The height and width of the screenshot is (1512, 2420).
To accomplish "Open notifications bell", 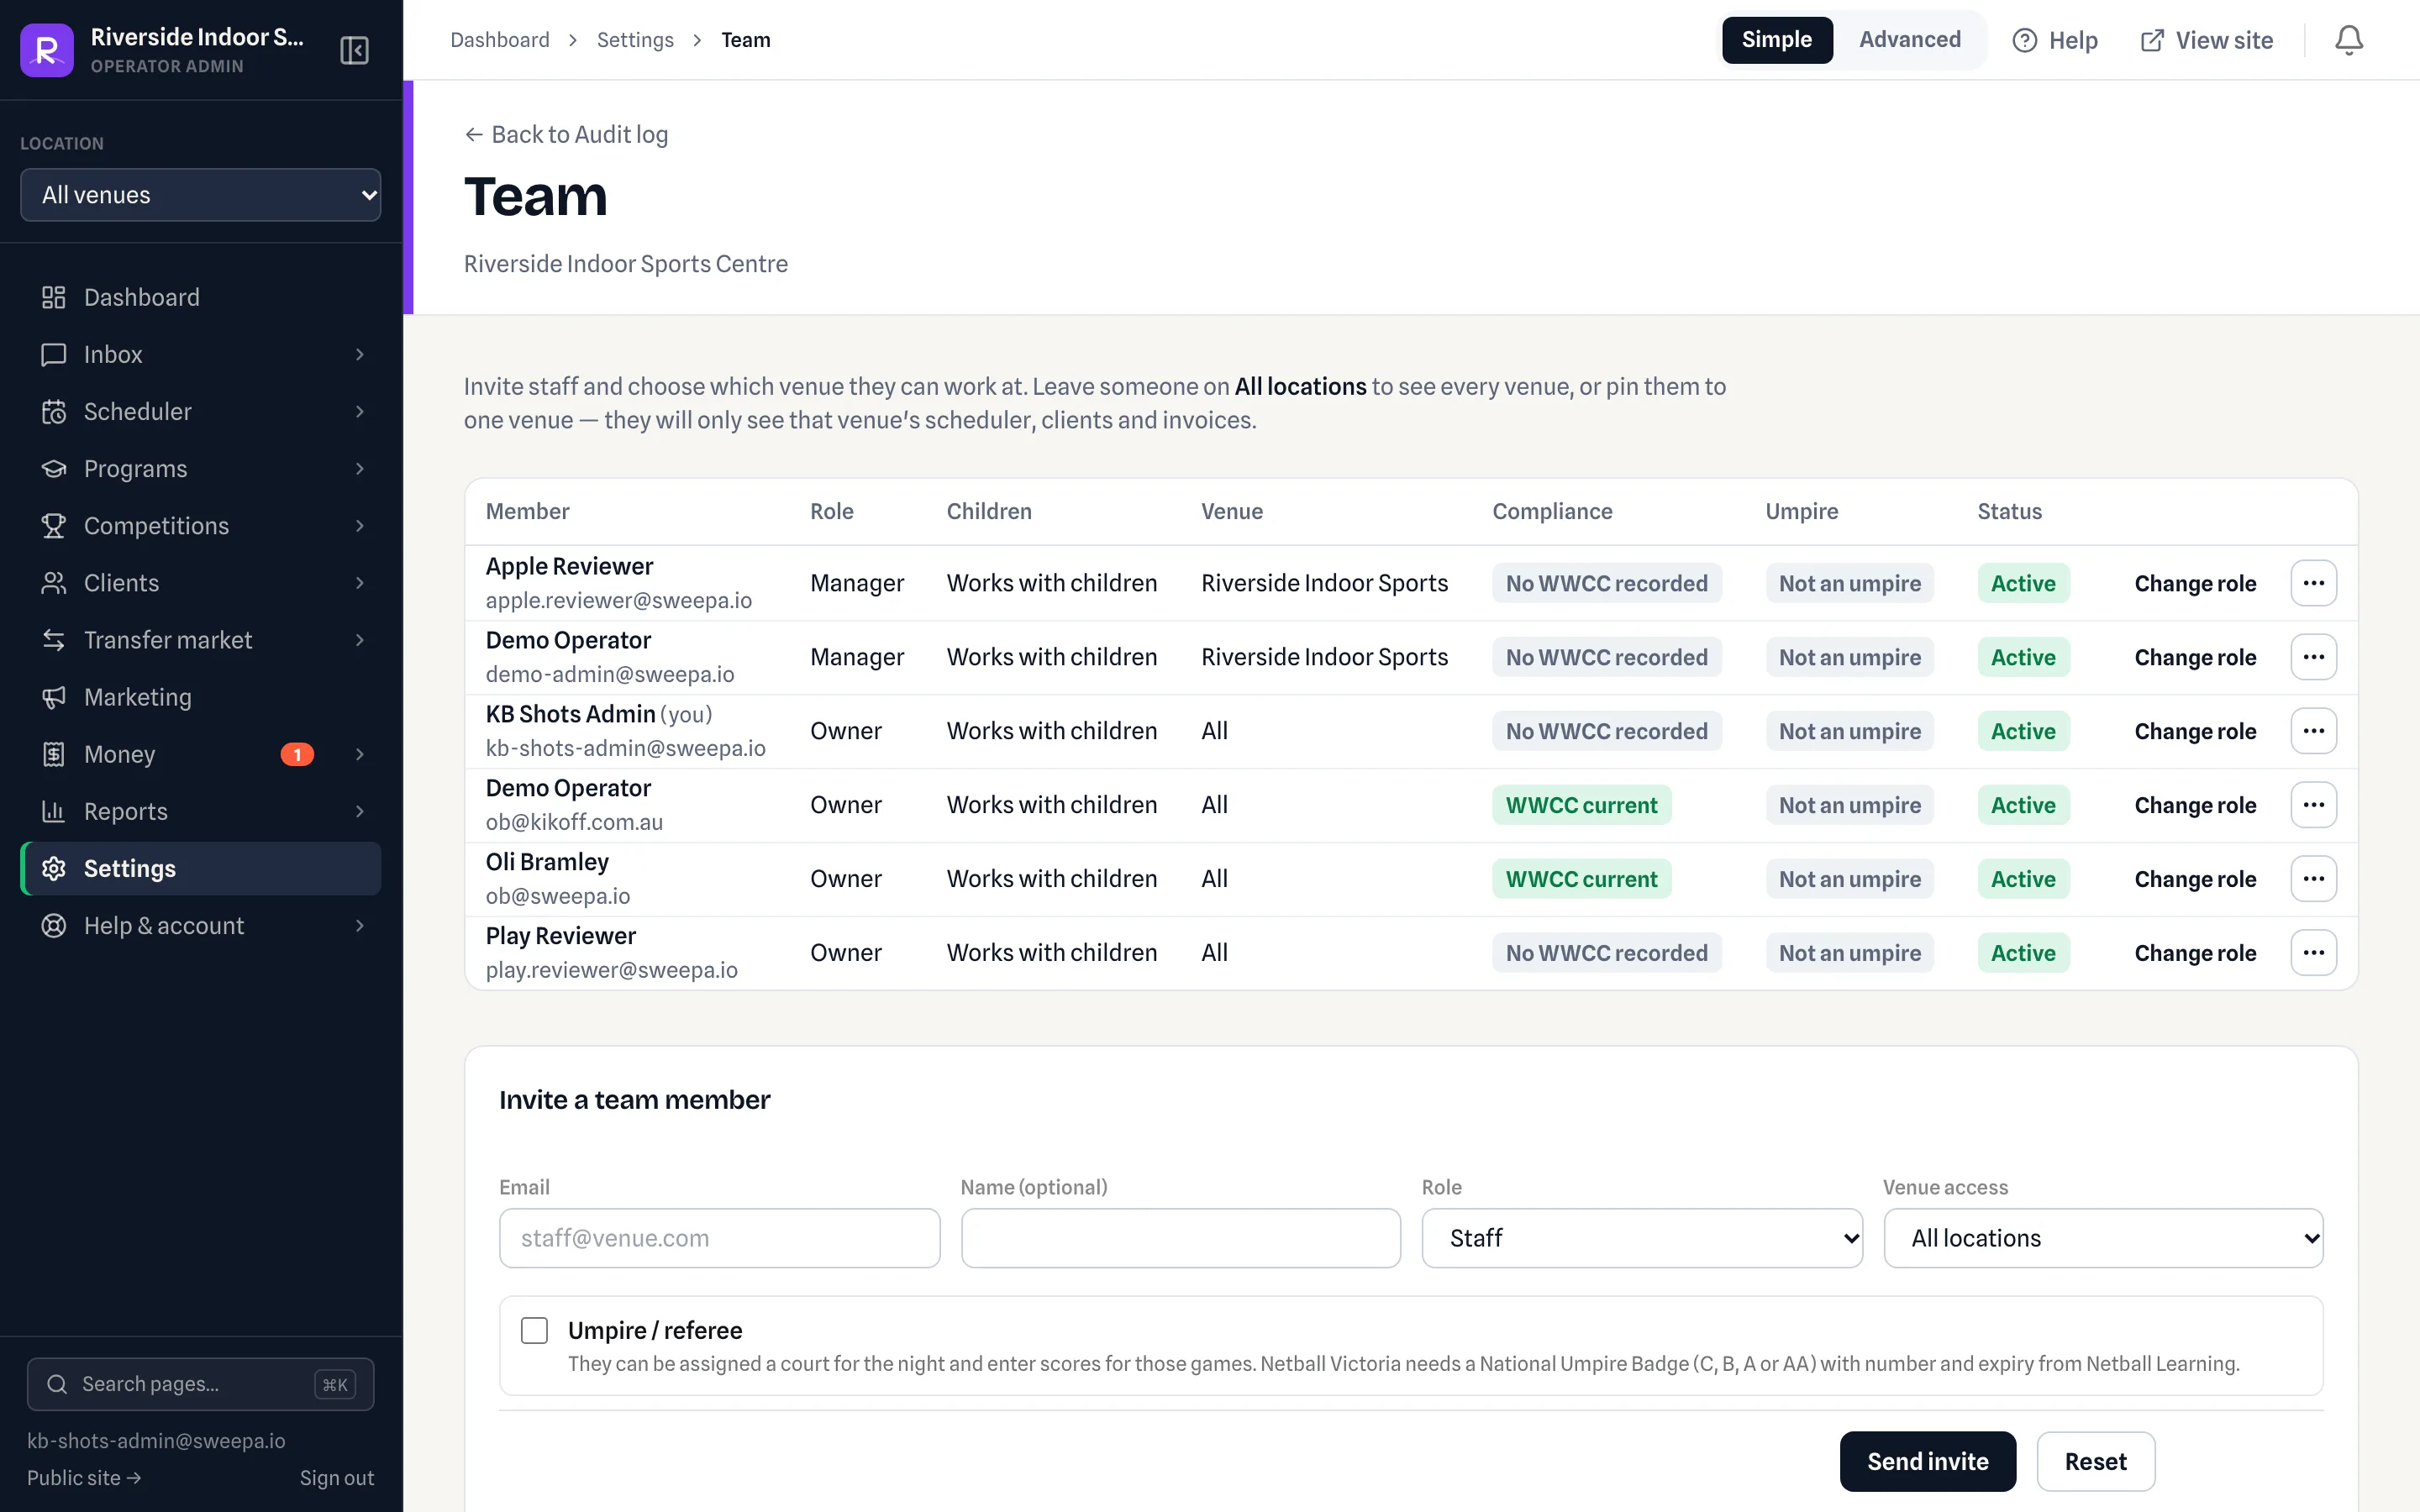I will 2348,40.
